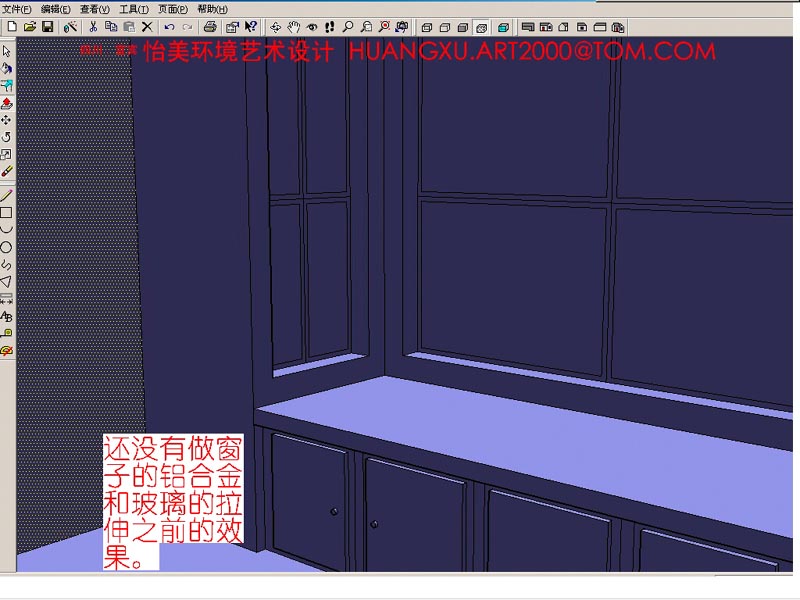Select the Dimension tool
Viewport: 800px width, 600px height.
click(x=7, y=299)
